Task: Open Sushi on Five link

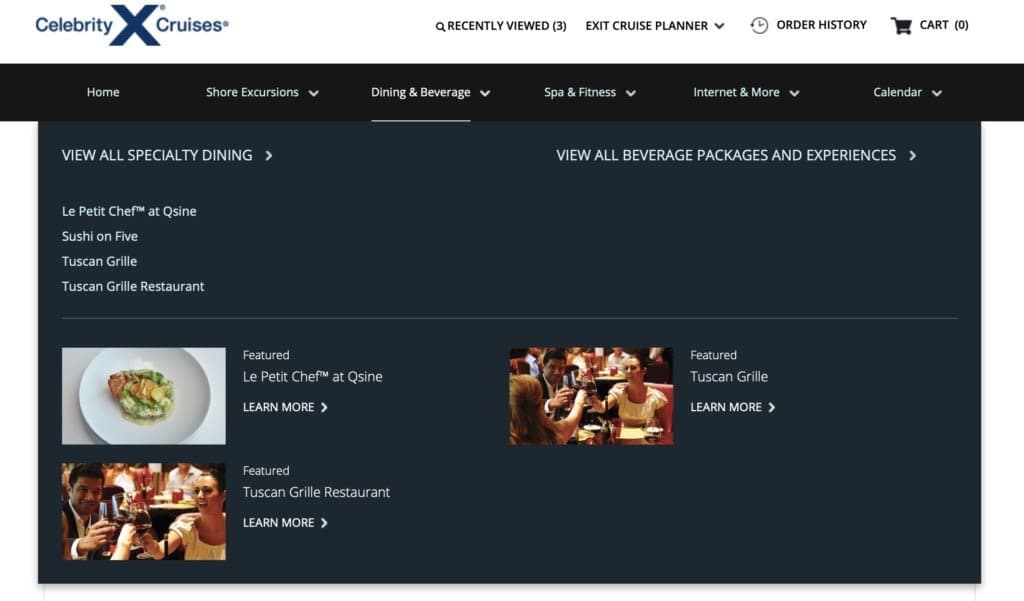Action: (100, 236)
